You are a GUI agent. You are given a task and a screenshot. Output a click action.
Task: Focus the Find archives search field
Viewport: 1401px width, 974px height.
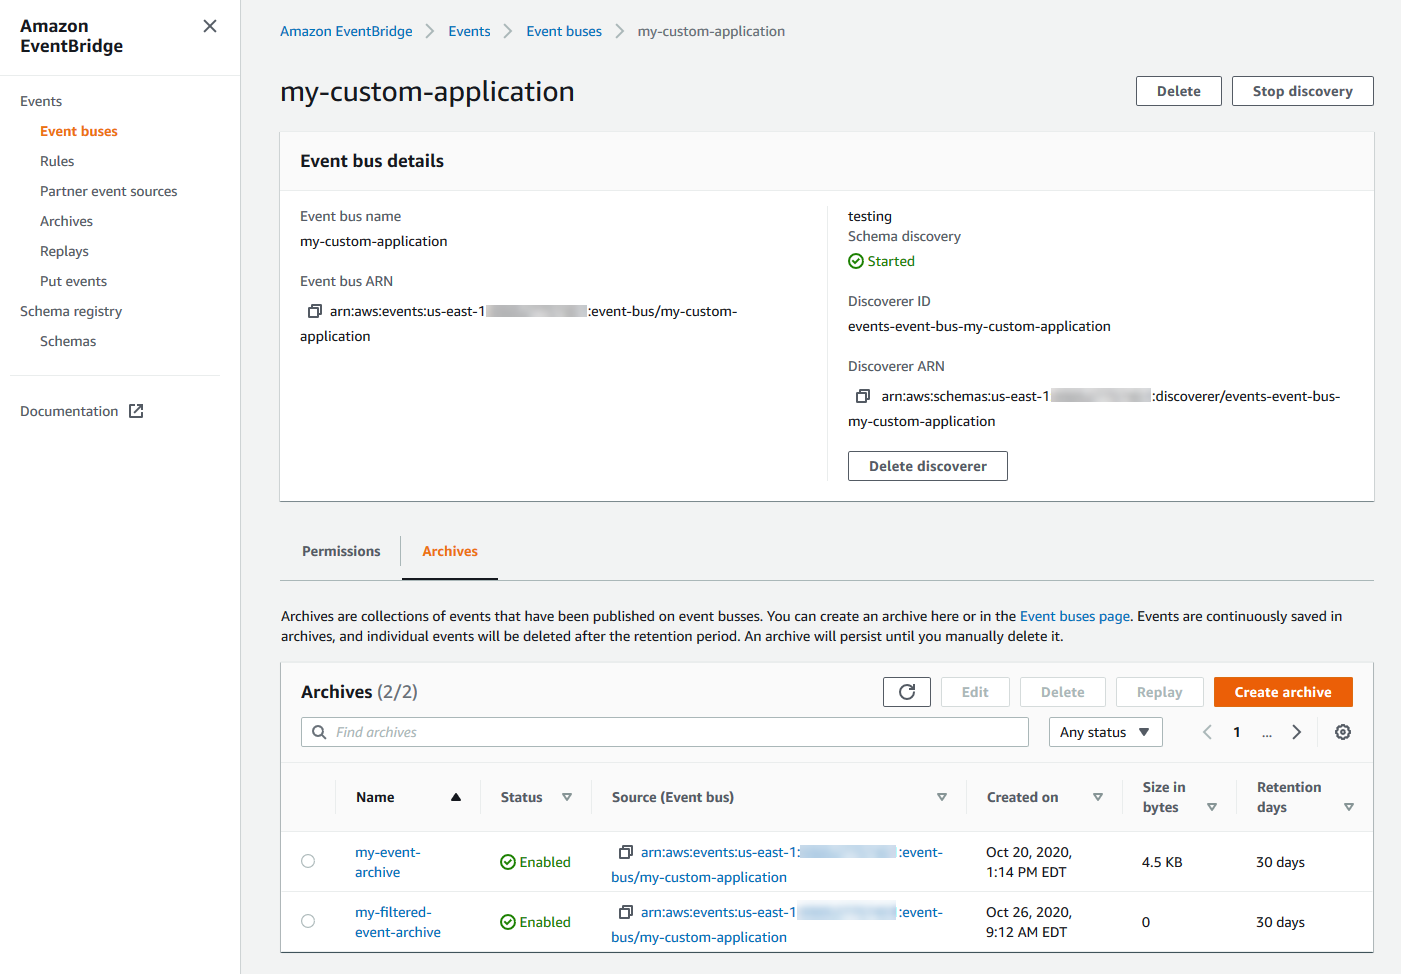pos(670,732)
